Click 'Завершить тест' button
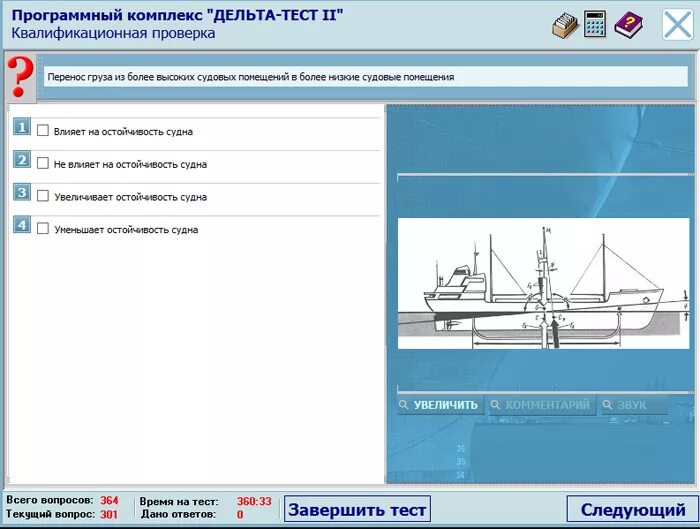The image size is (700, 529). click(x=357, y=509)
